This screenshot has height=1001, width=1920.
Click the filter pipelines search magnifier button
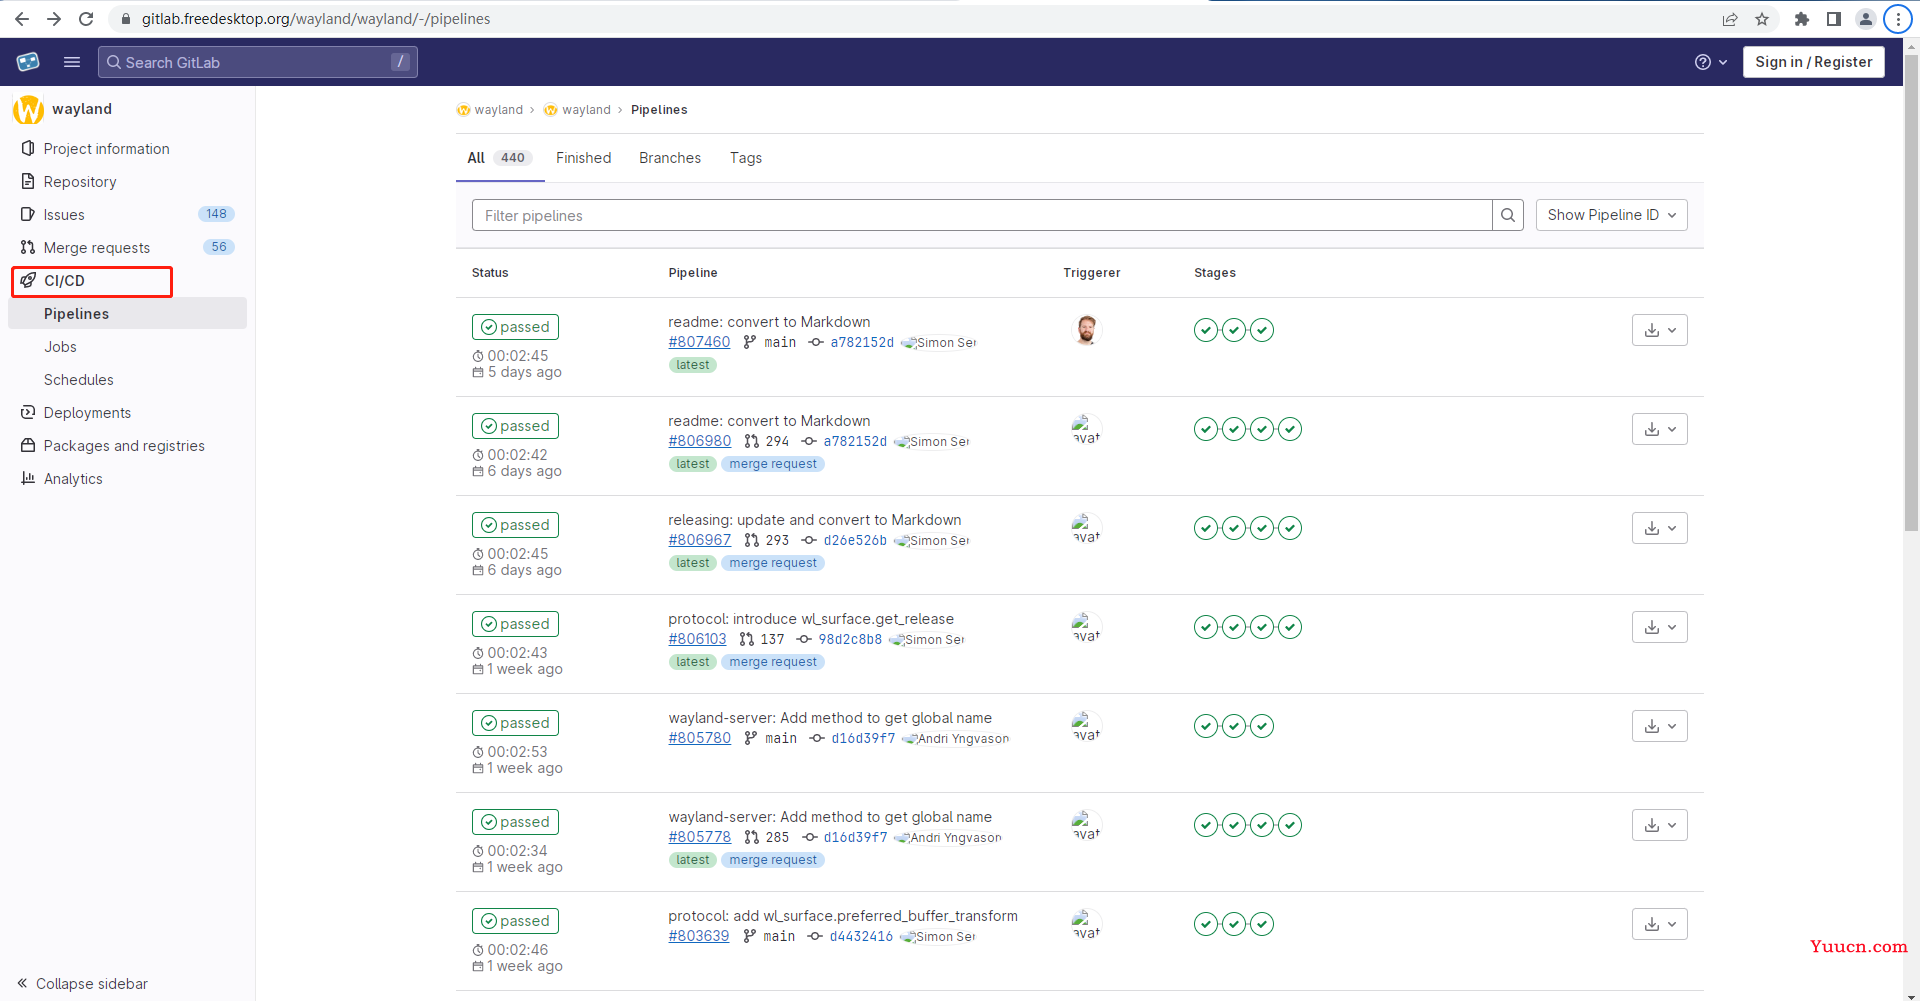point(1508,215)
